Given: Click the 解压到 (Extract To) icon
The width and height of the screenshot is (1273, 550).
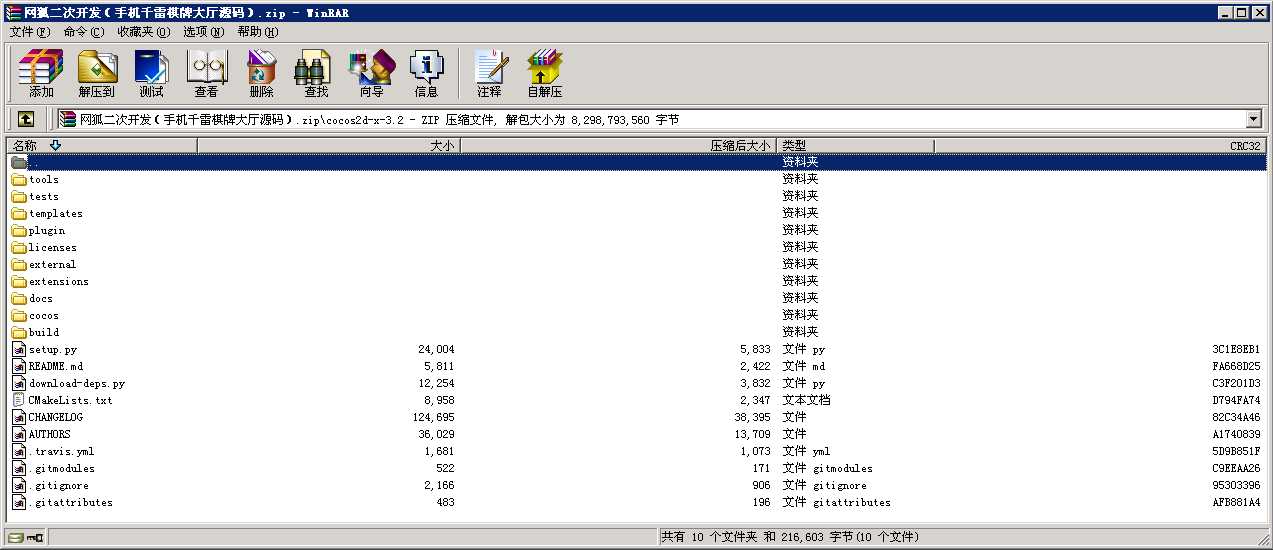Looking at the screenshot, I should coord(97,73).
